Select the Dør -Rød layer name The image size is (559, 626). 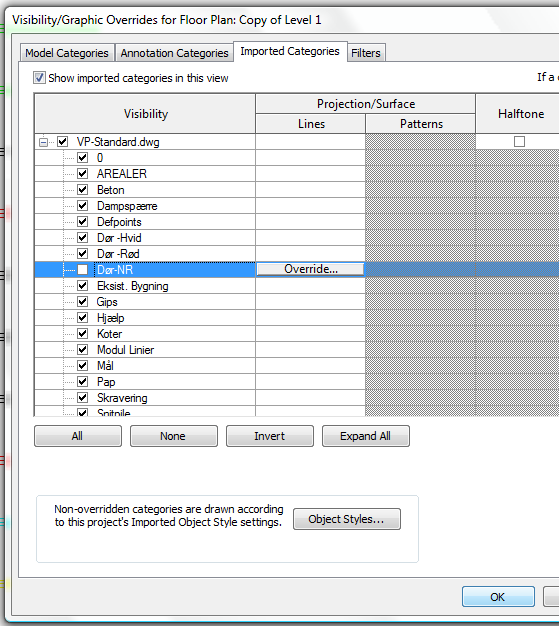point(118,254)
